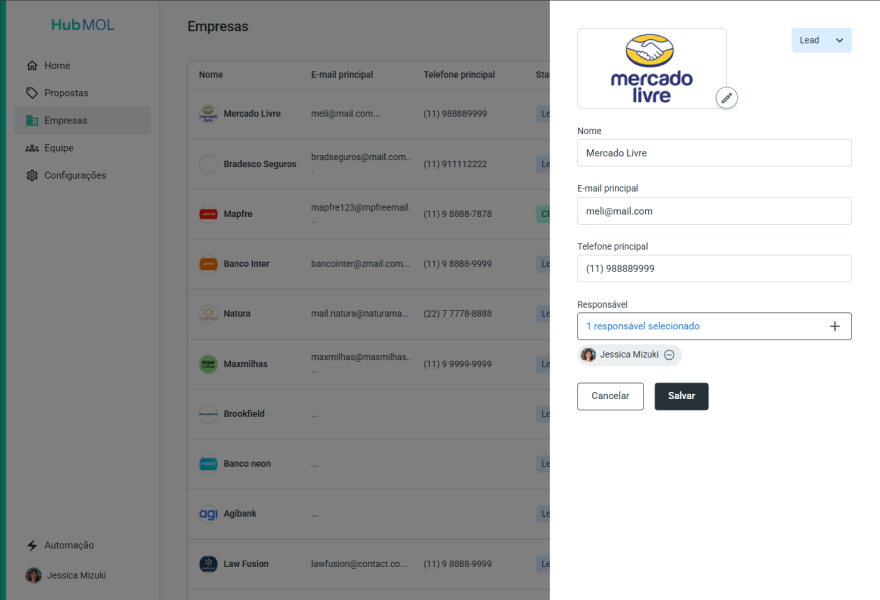Open the Lead status dropdown
This screenshot has width=880, height=600.
click(x=821, y=40)
